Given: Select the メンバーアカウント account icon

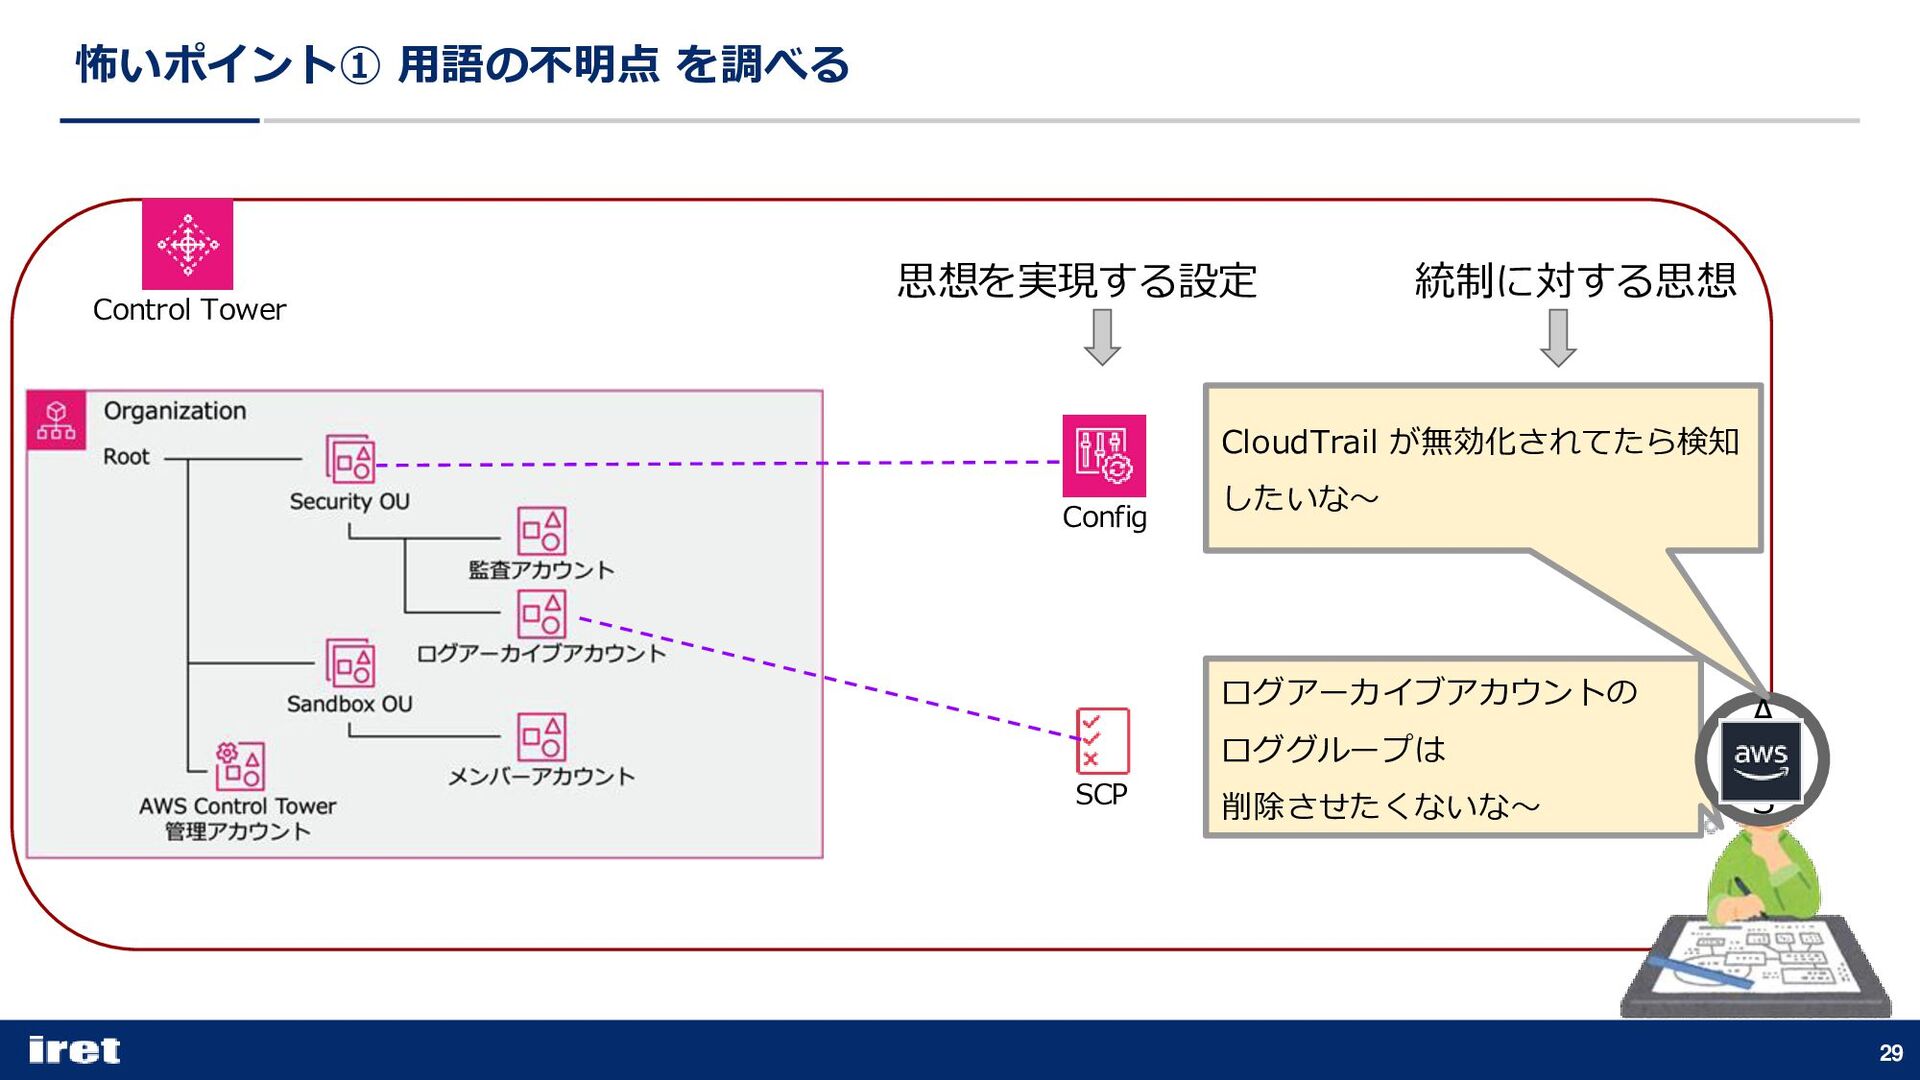Looking at the screenshot, I should pyautogui.click(x=541, y=737).
